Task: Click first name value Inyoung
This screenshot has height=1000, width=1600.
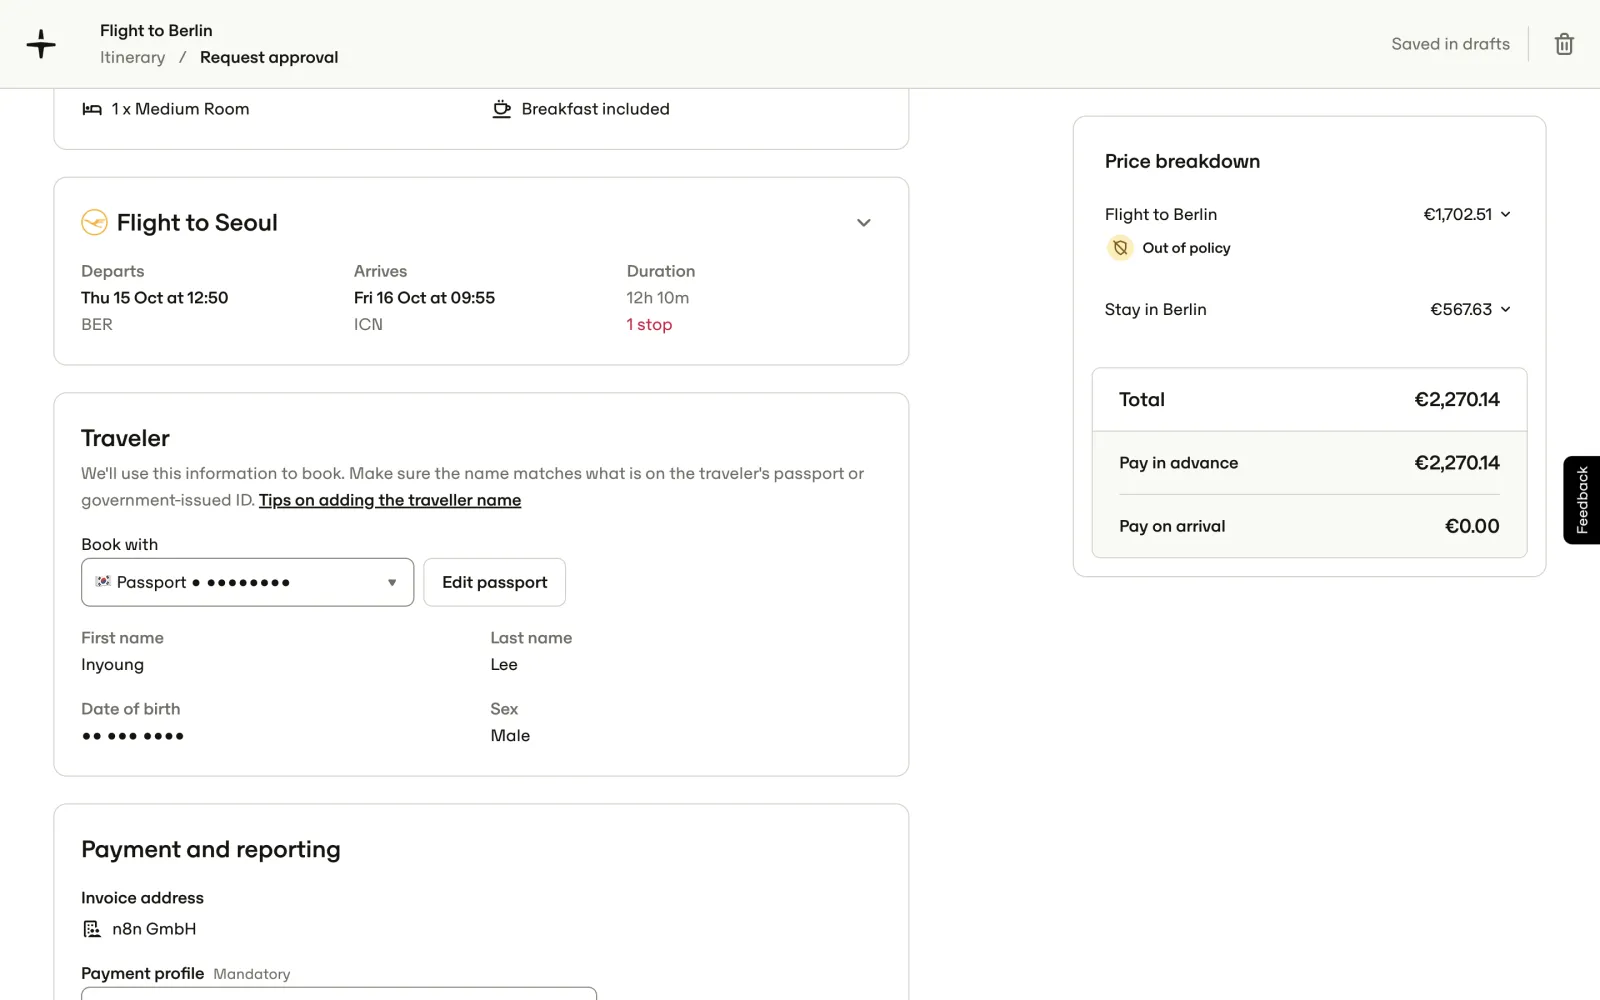Action: [113, 664]
